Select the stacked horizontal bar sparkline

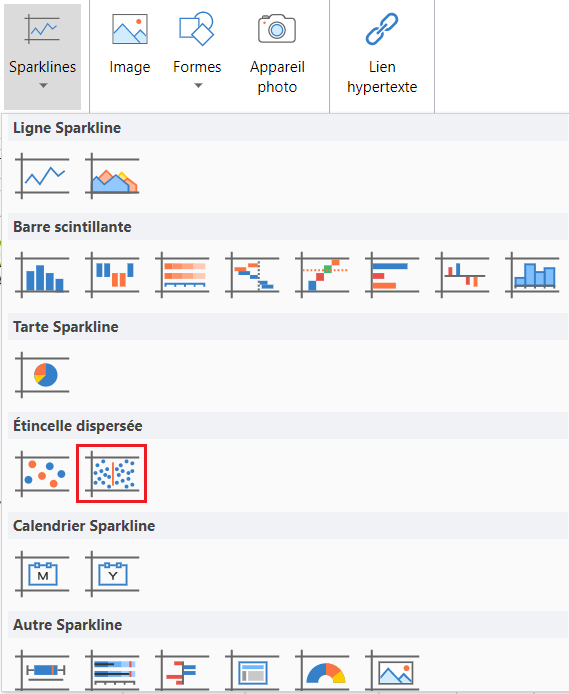point(182,275)
